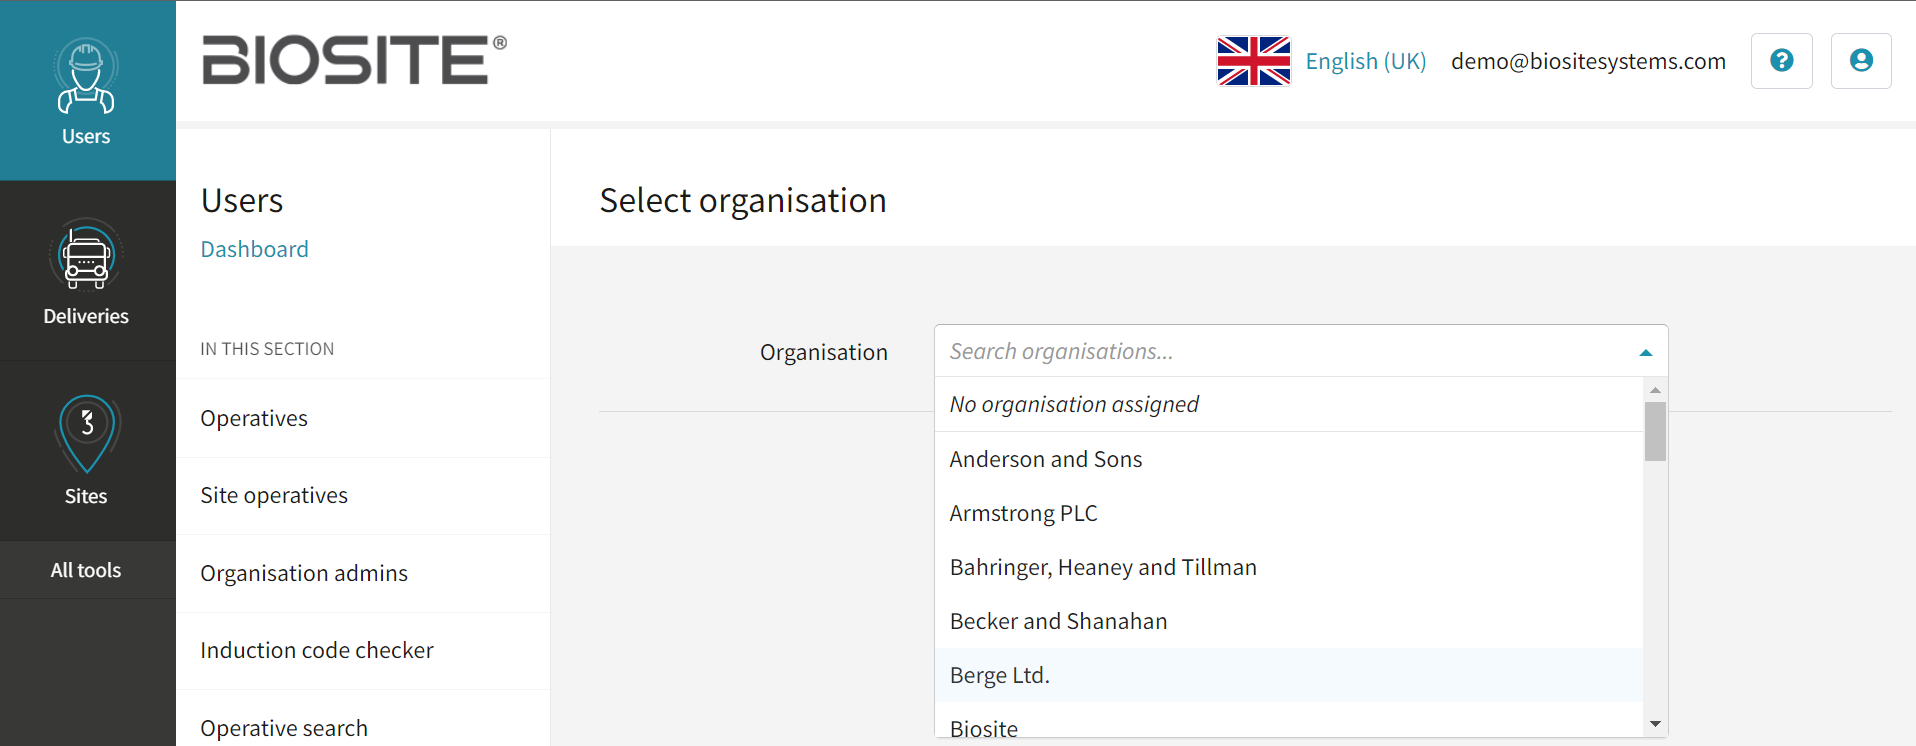Collapse the organisation dropdown arrow
Viewport: 1916px width, 746px height.
coord(1646,352)
